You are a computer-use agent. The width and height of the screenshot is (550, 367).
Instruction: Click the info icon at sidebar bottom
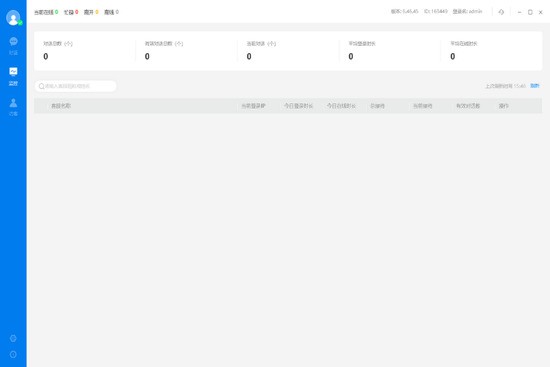click(13, 354)
